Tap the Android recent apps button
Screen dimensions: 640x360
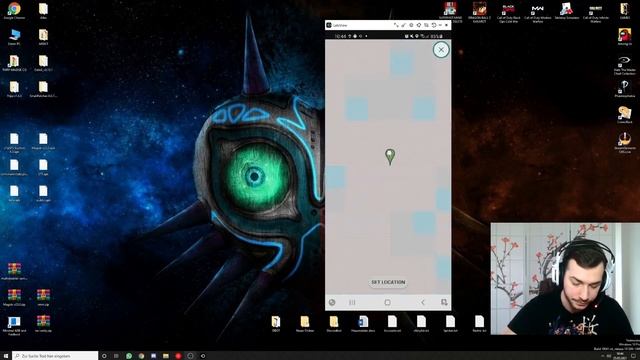point(352,302)
